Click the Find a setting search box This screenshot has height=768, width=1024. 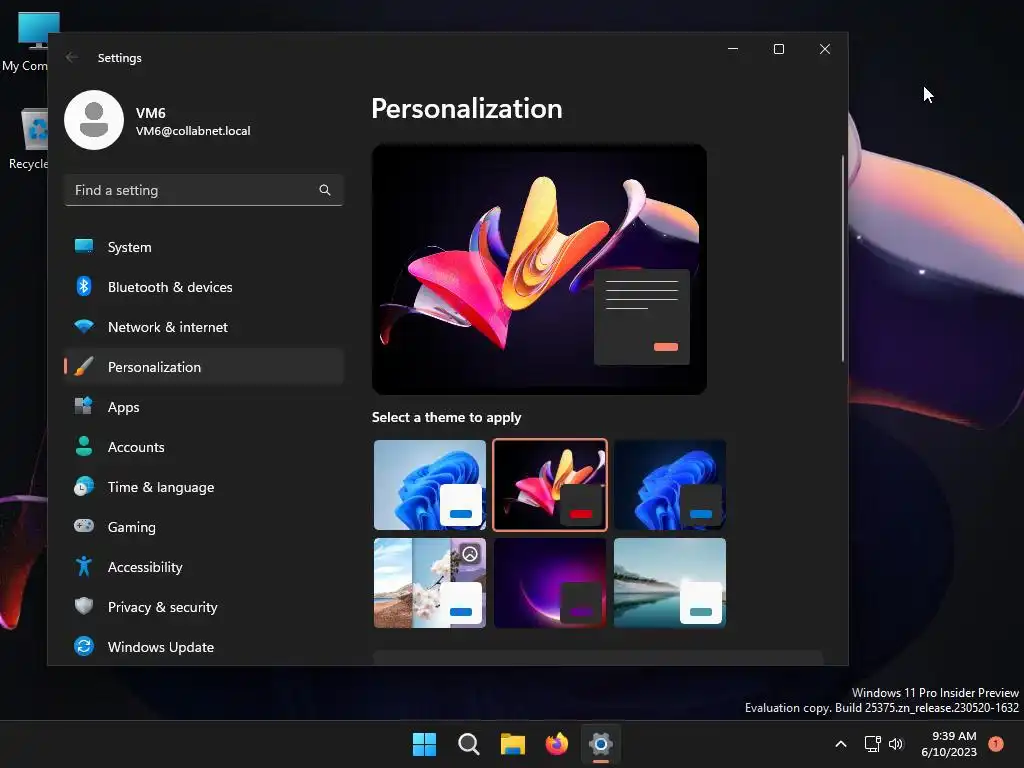tap(204, 190)
